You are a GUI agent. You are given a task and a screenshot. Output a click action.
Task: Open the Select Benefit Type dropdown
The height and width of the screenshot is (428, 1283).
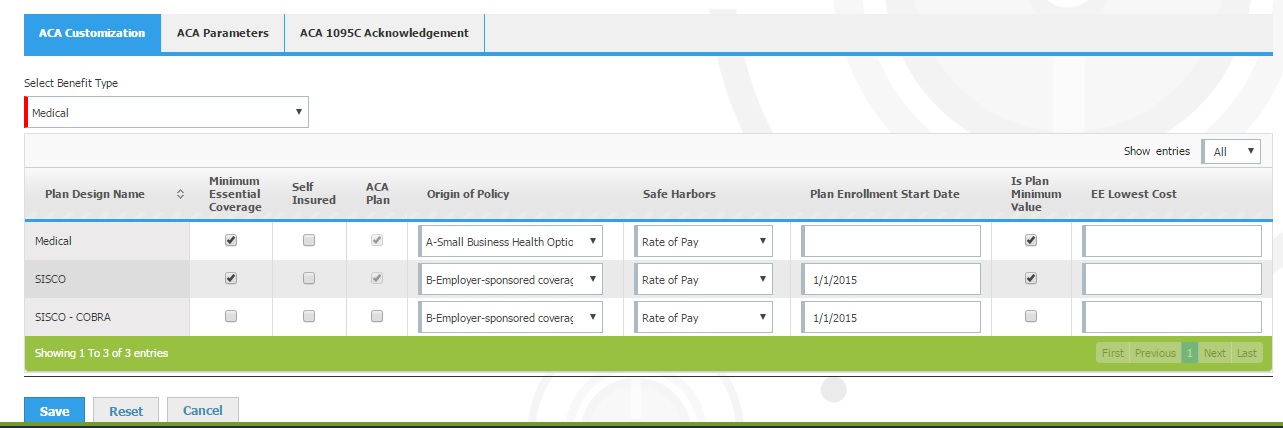tap(167, 113)
